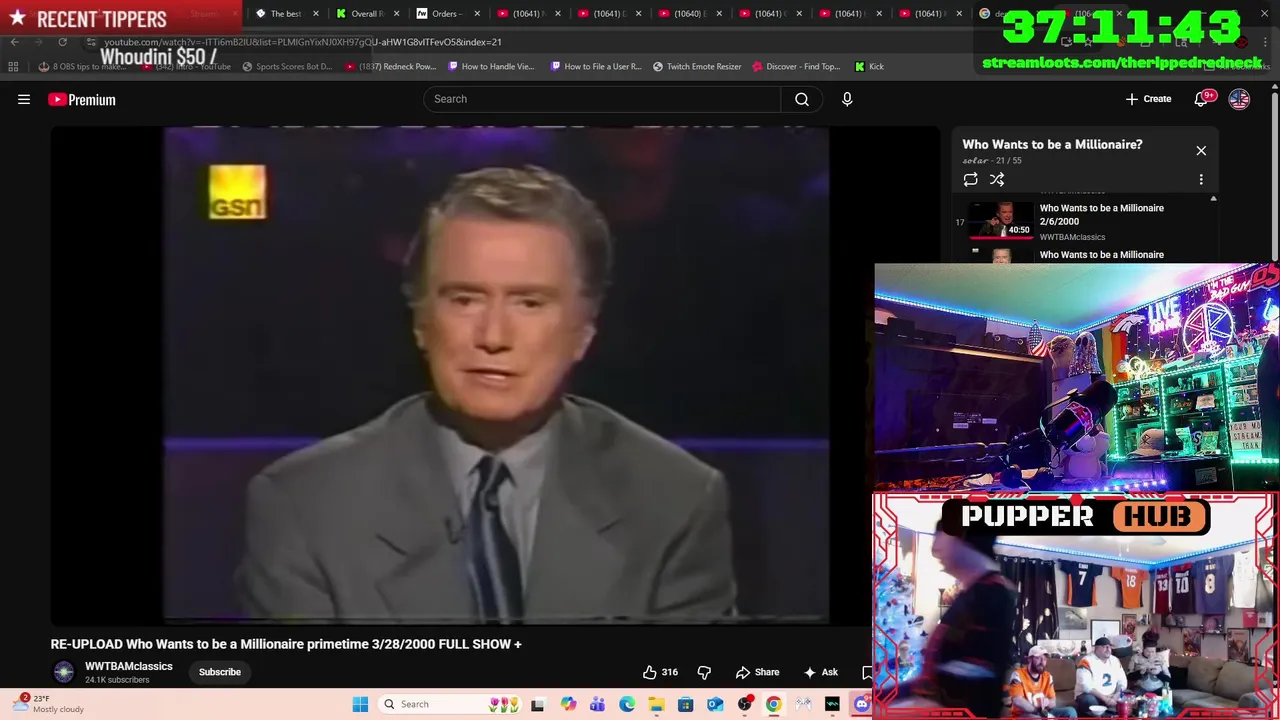Open Discord from the taskbar
This screenshot has height=720, width=1280.
pos(862,705)
